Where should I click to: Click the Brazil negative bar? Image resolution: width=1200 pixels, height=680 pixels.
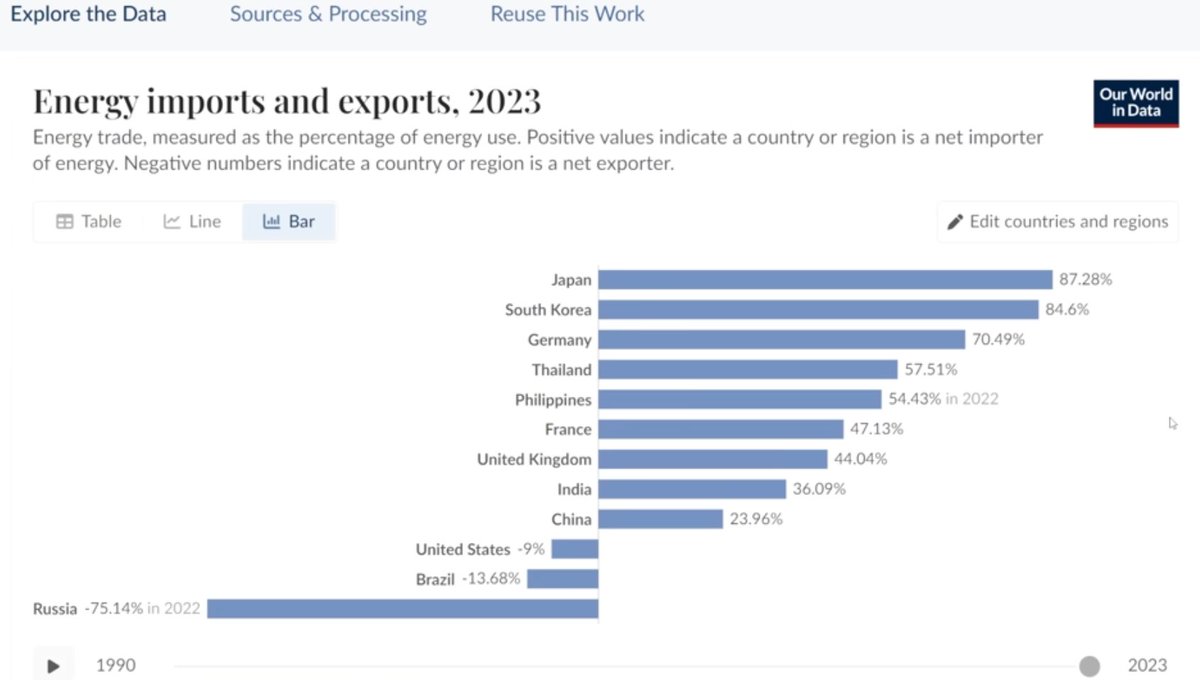click(563, 579)
